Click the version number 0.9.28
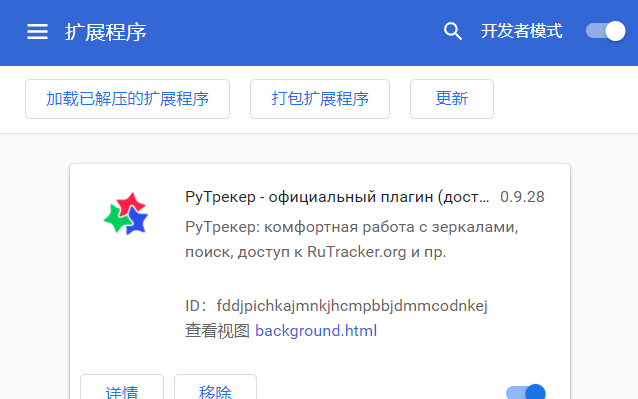This screenshot has height=399, width=638. tap(522, 197)
